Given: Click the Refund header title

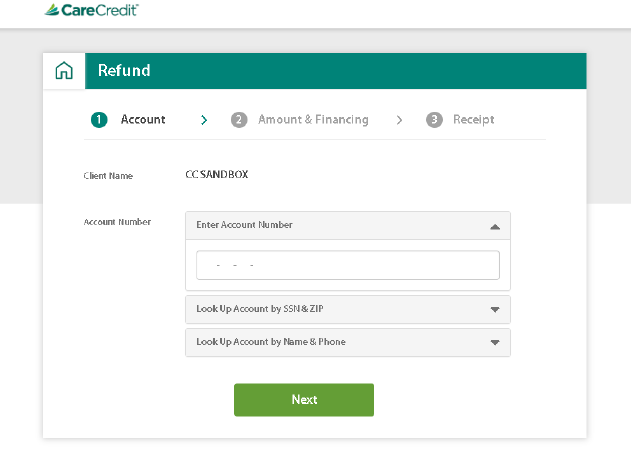Looking at the screenshot, I should (124, 71).
